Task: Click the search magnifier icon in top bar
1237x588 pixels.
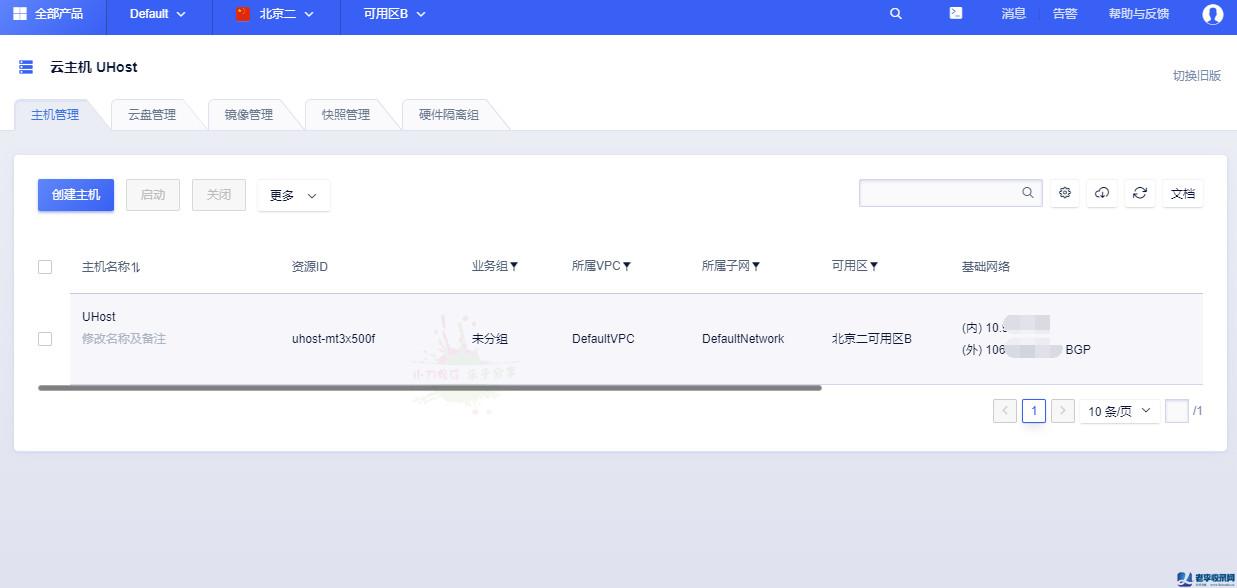Action: click(x=895, y=14)
